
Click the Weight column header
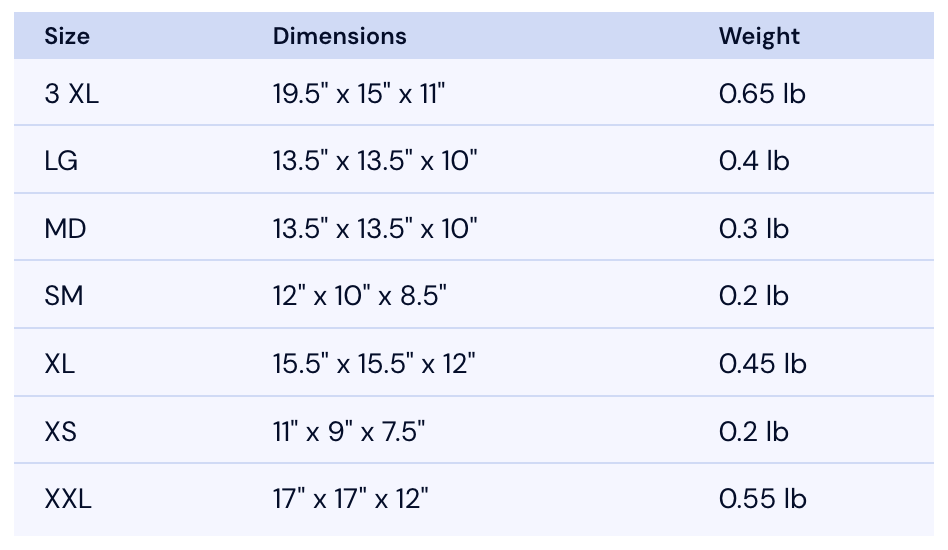(x=759, y=37)
